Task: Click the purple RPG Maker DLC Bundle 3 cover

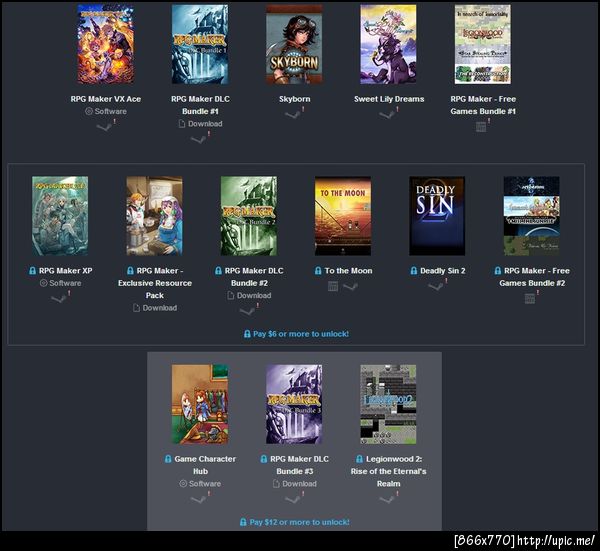Action: pos(294,404)
